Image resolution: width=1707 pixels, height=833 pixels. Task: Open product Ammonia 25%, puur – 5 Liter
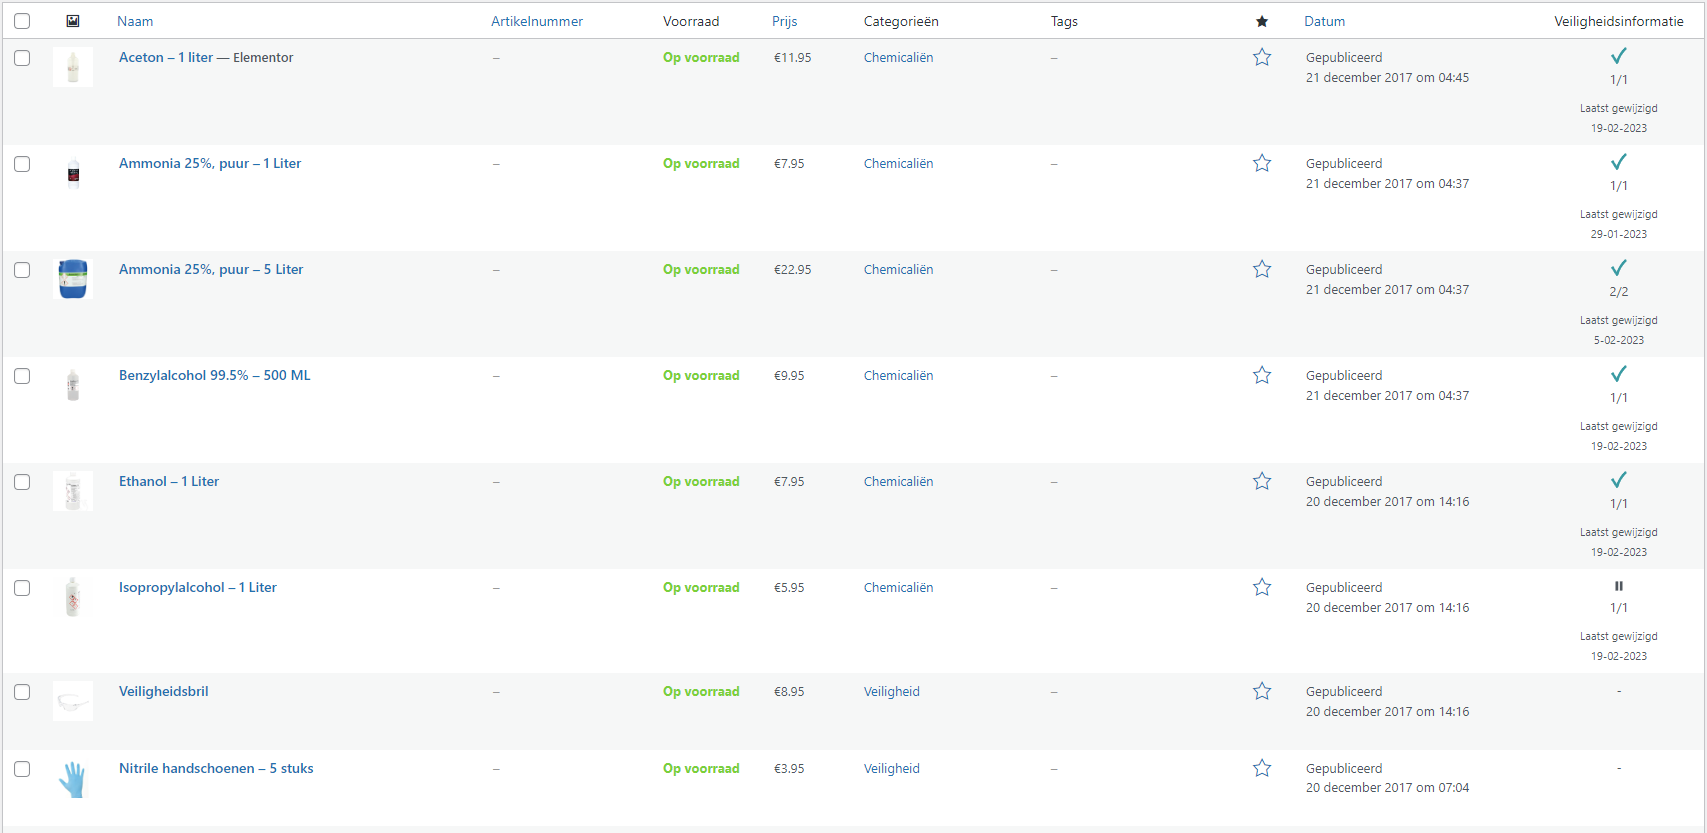click(211, 269)
